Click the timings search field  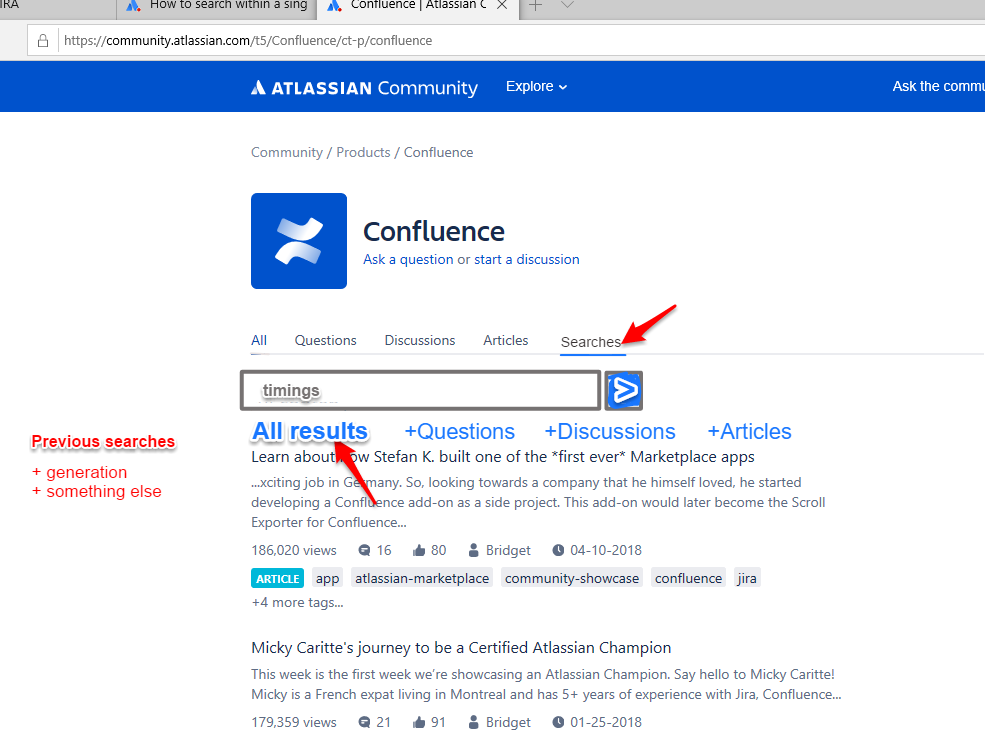point(420,391)
